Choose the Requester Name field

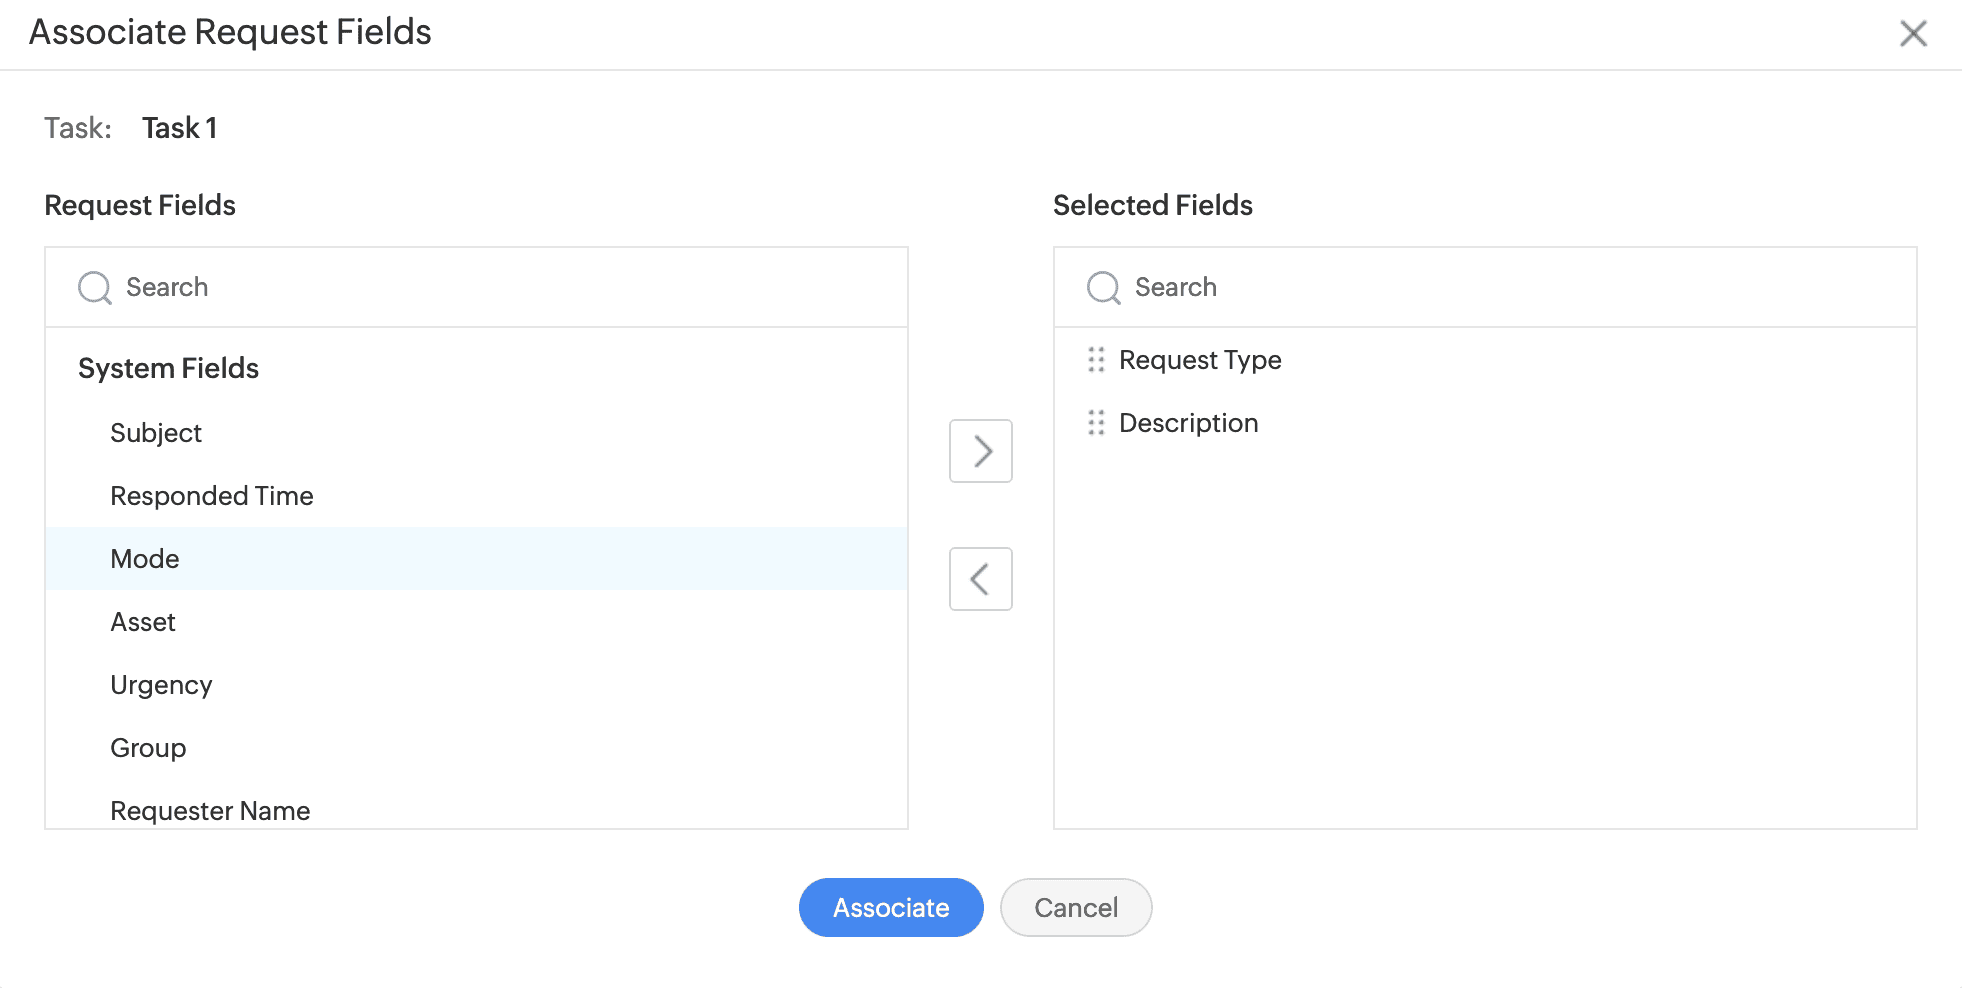pyautogui.click(x=210, y=810)
